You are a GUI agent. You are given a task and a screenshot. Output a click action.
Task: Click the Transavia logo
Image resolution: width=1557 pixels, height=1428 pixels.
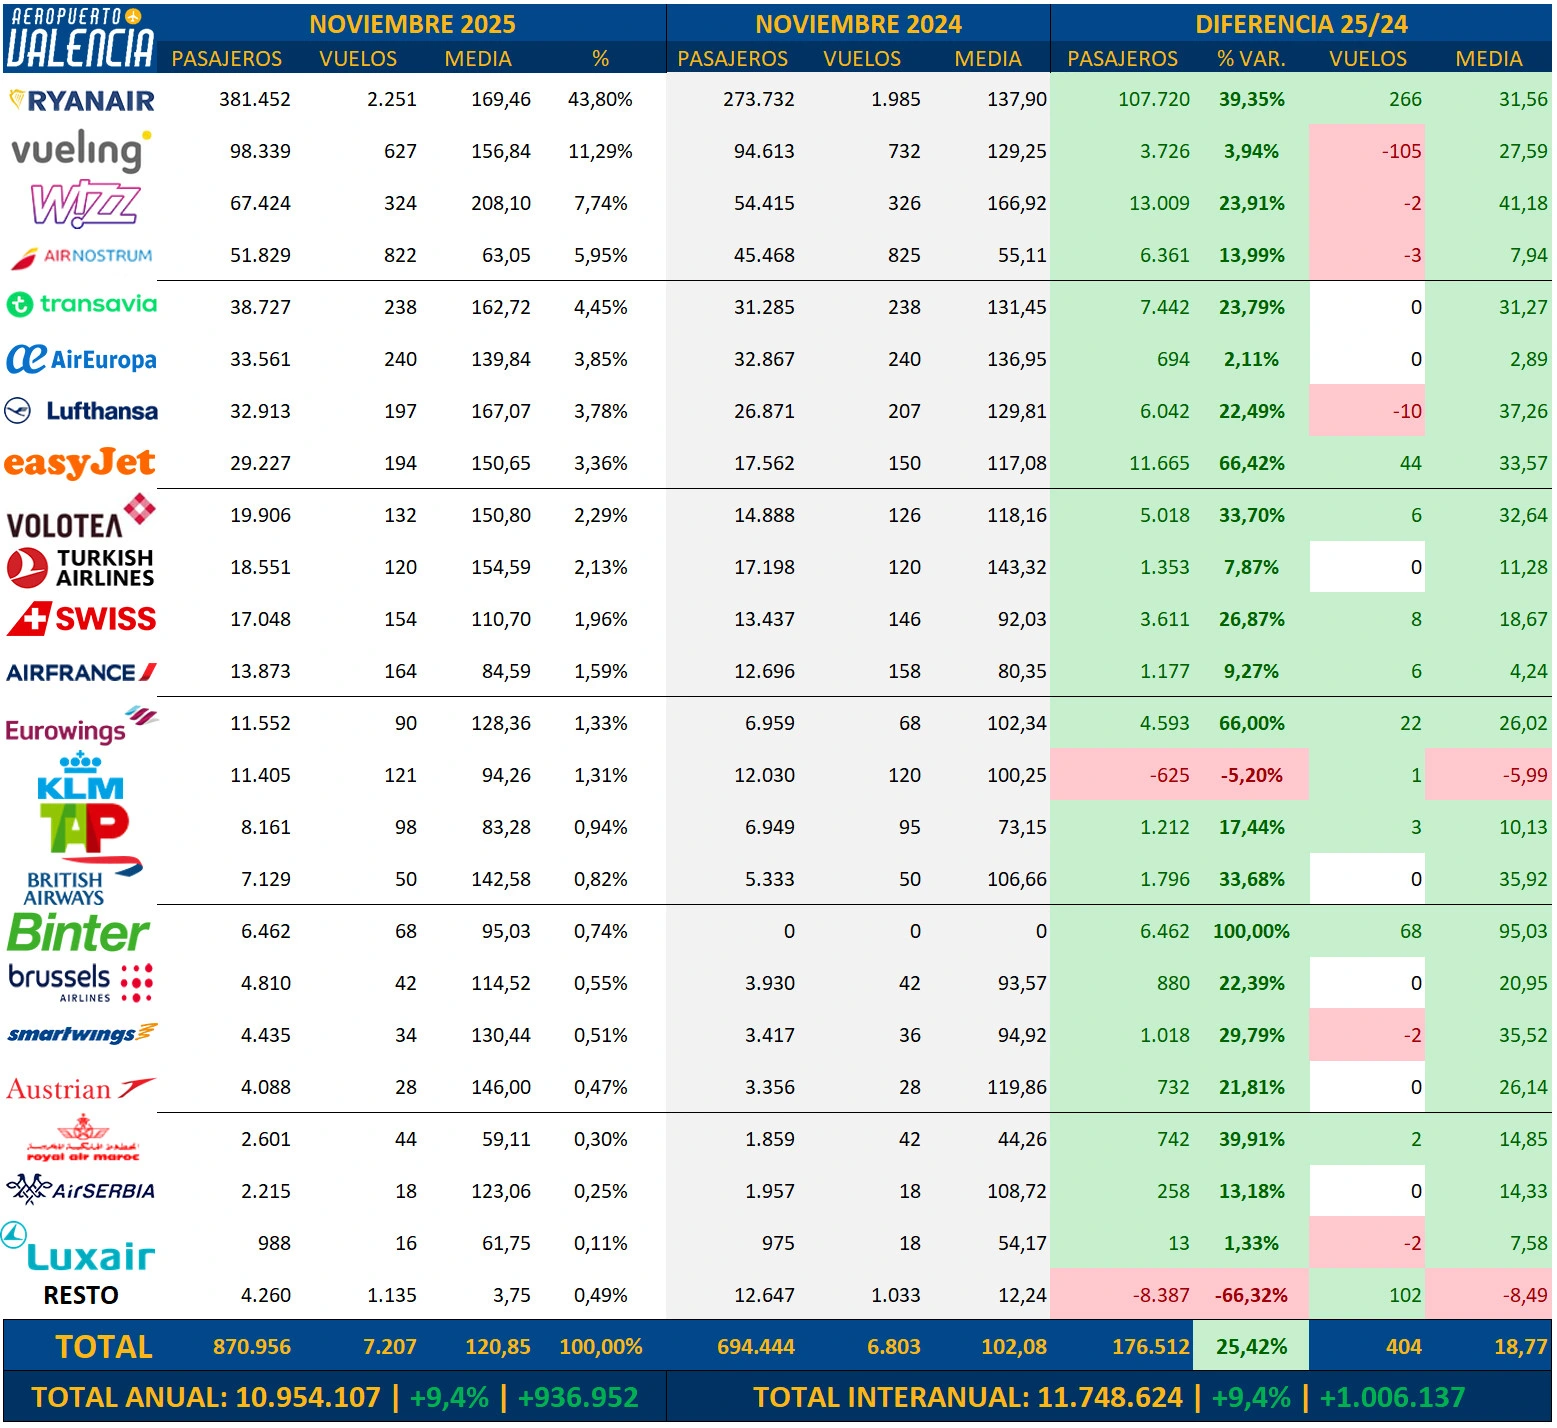pyautogui.click(x=81, y=304)
